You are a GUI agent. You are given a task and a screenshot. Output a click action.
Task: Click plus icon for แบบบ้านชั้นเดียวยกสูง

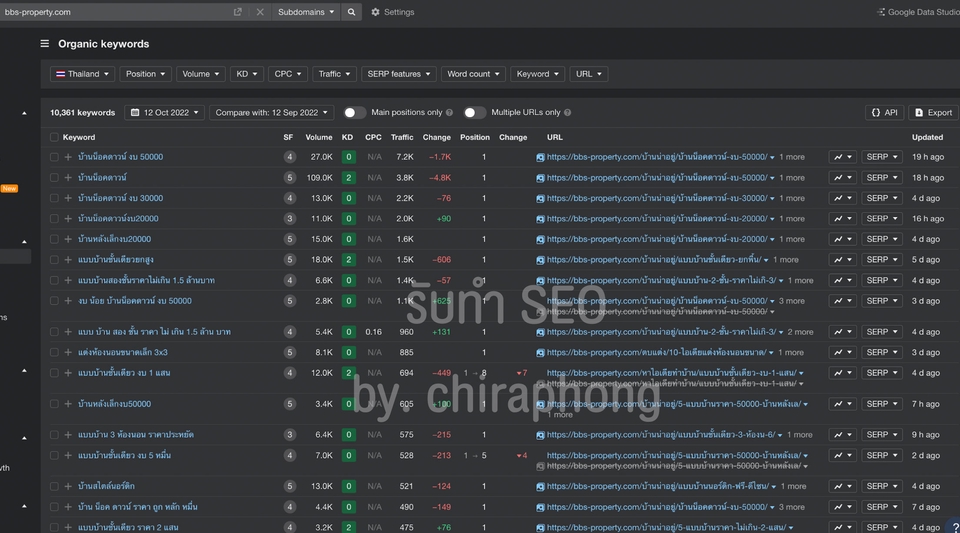coord(68,260)
